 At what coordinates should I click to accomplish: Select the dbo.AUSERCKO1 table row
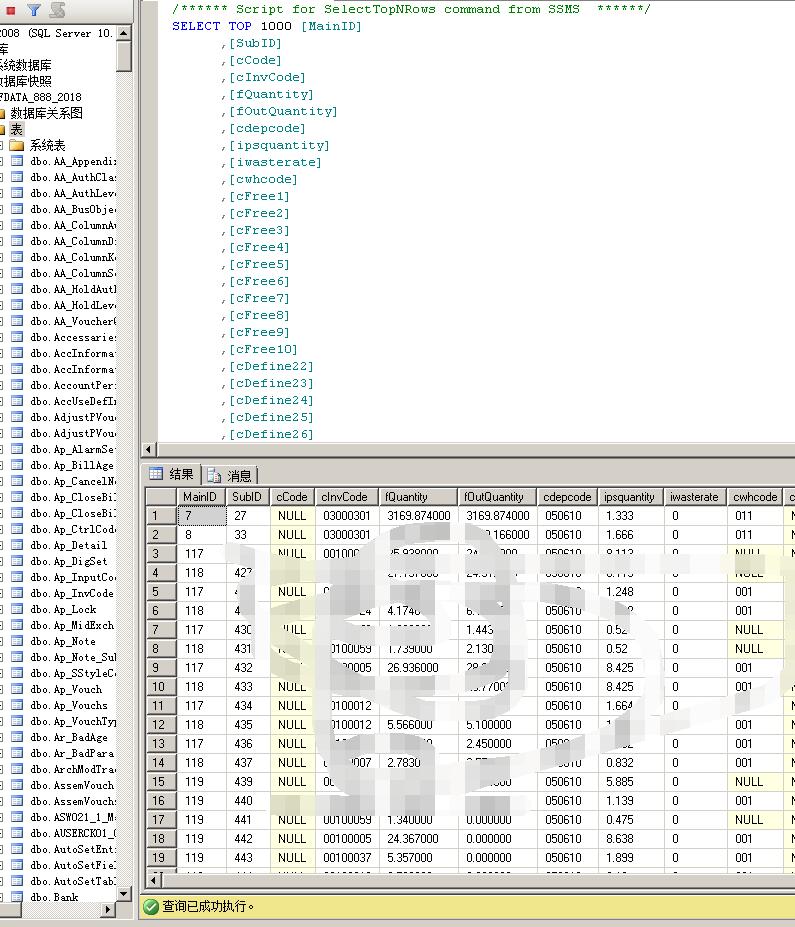(x=73, y=832)
